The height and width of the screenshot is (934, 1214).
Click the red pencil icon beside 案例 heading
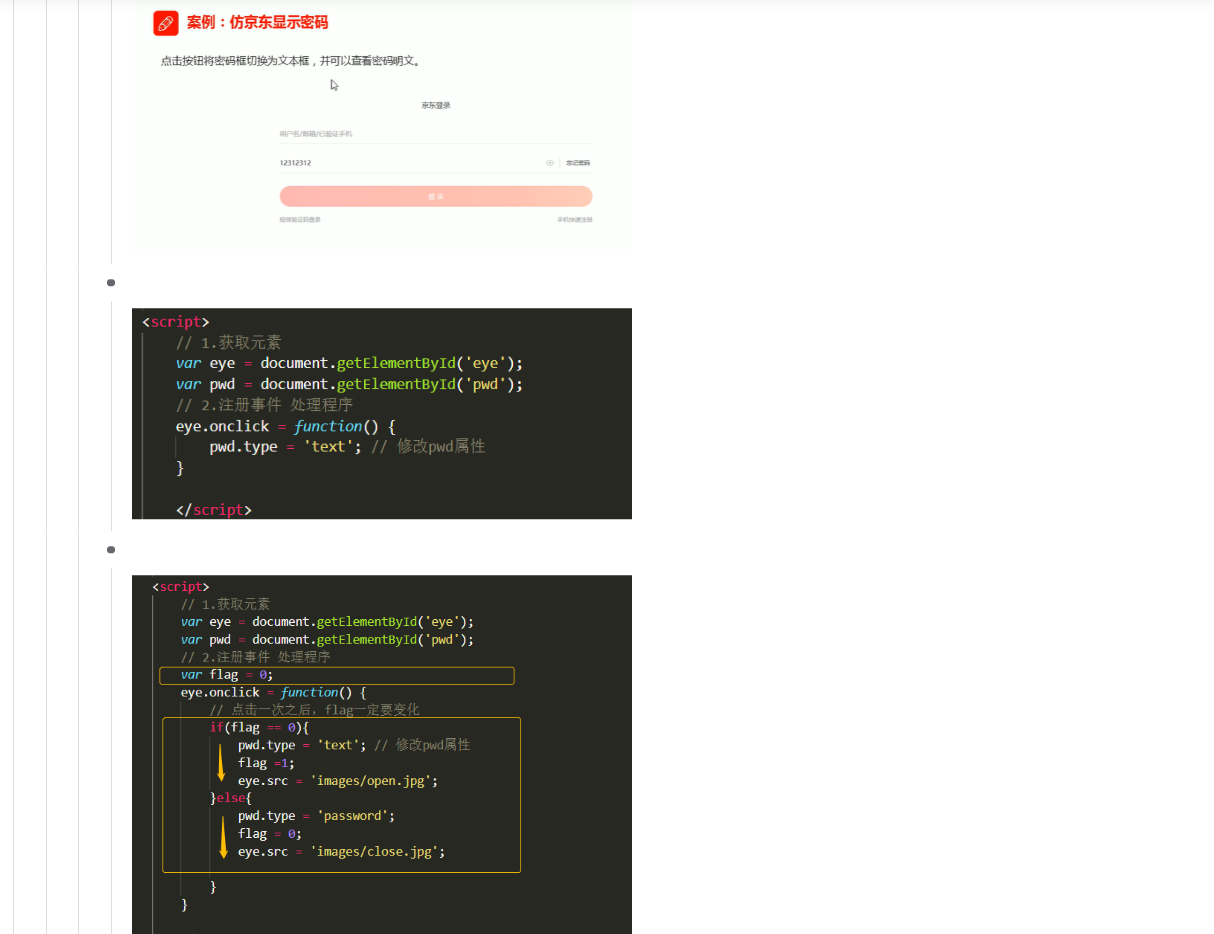pos(165,22)
